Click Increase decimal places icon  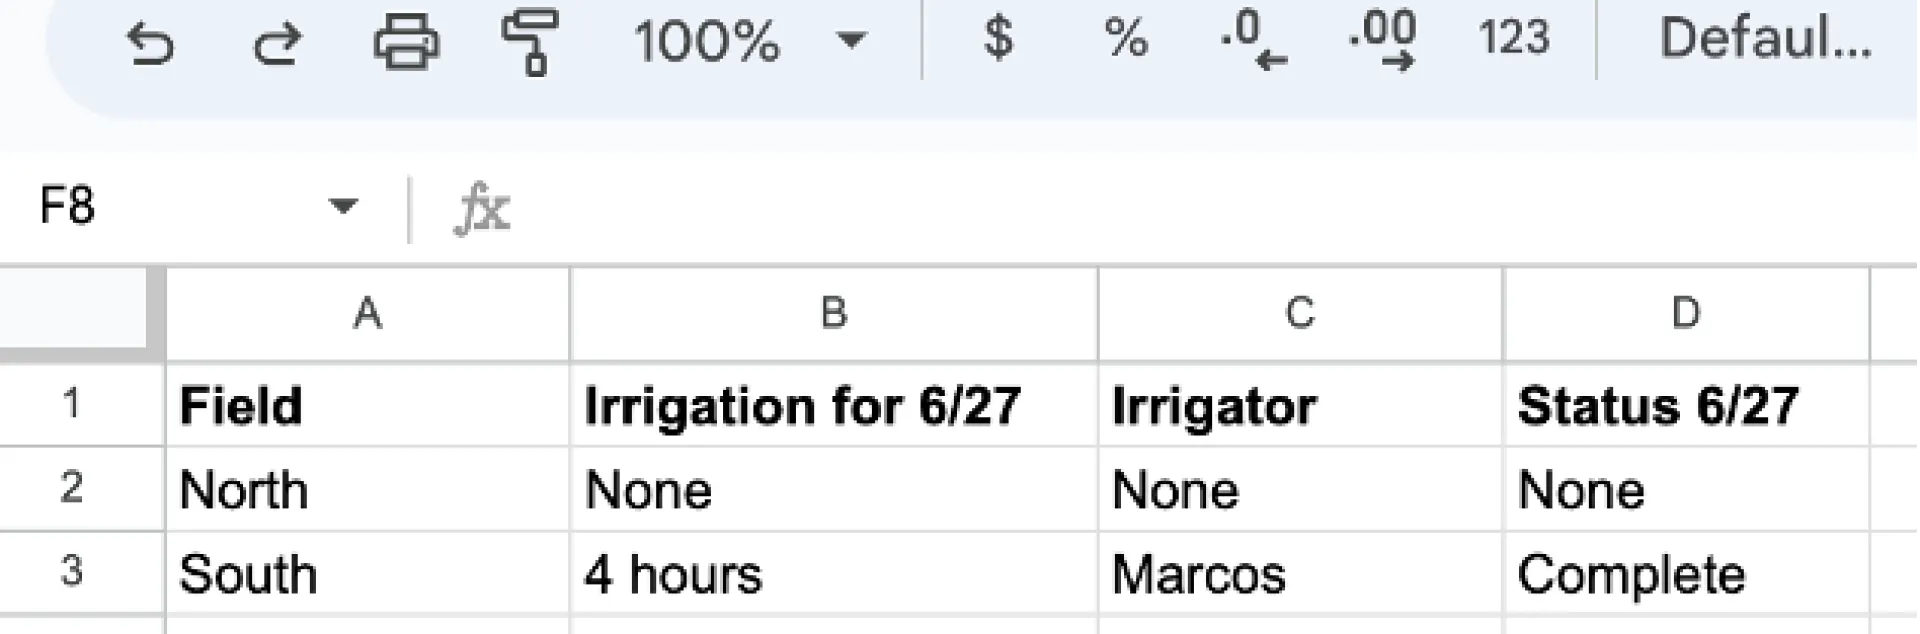tap(1382, 42)
